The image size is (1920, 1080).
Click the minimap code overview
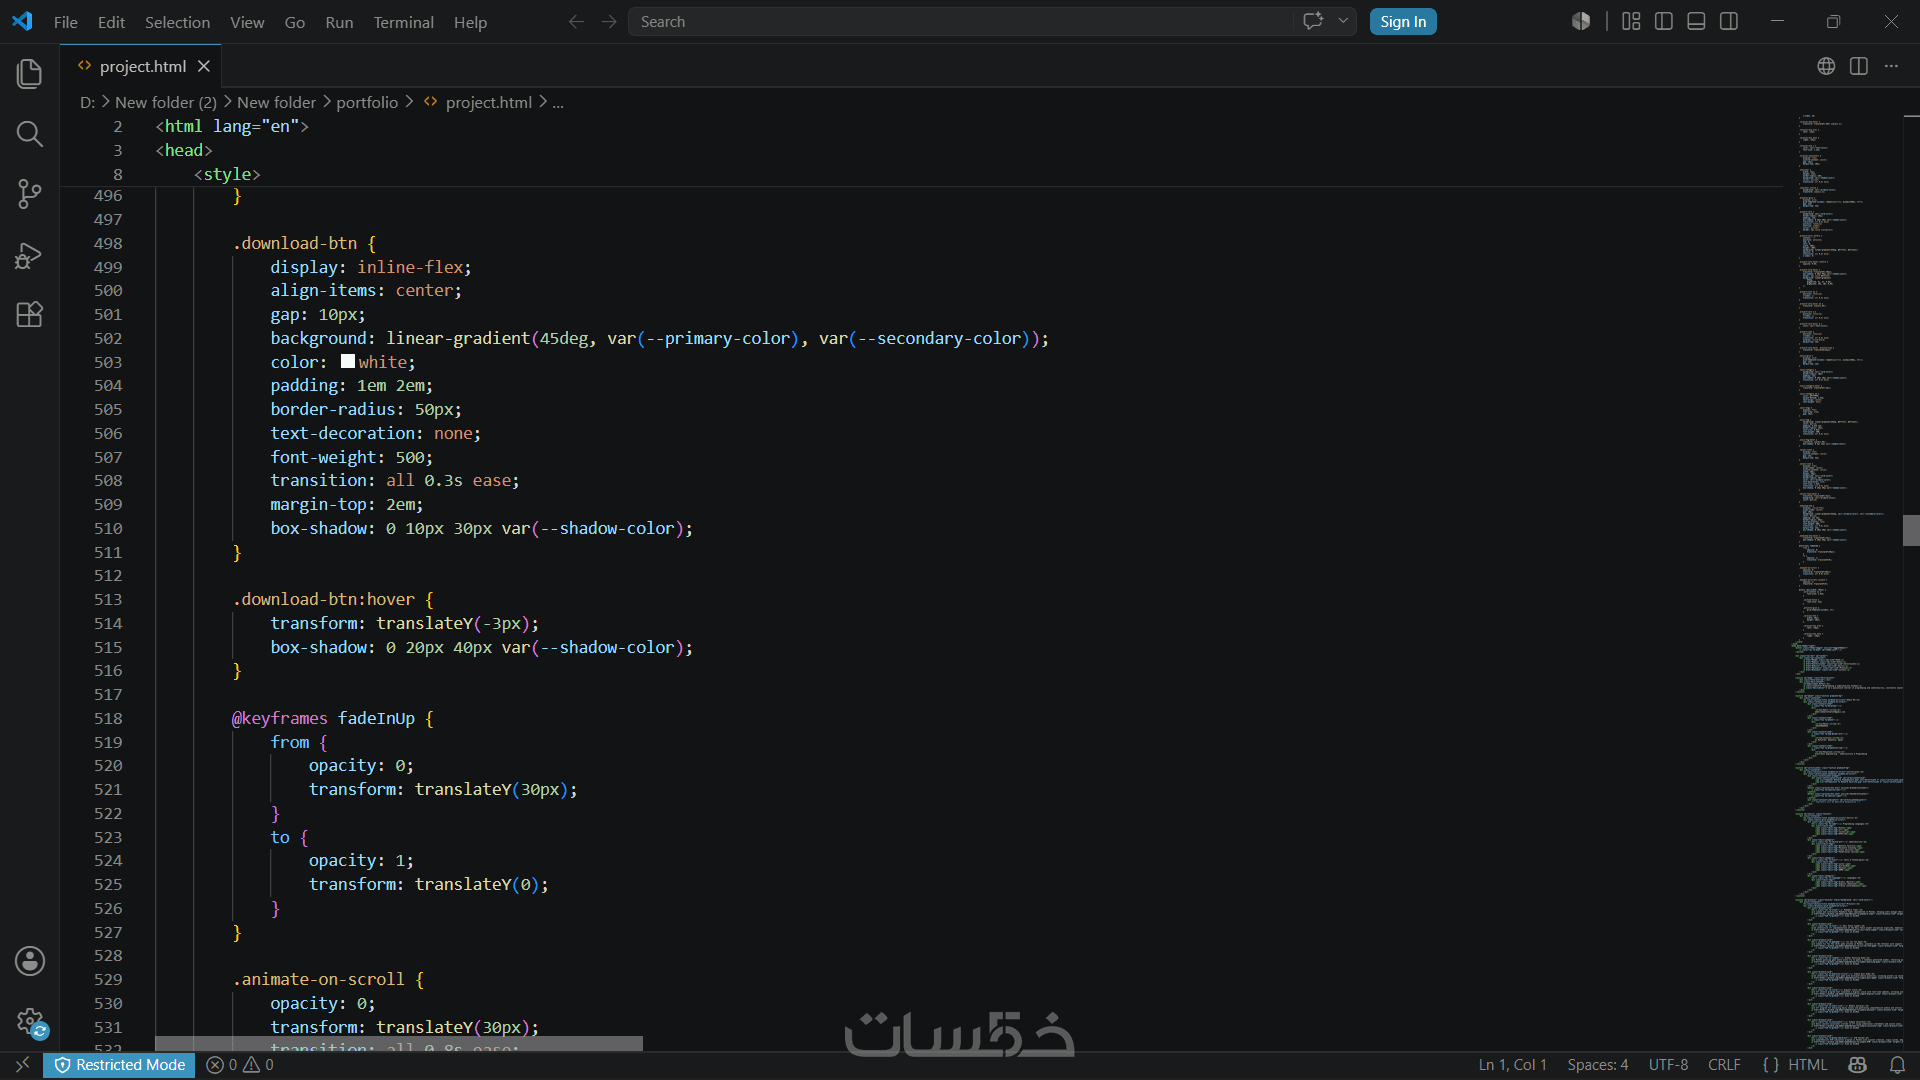[x=1845, y=580]
